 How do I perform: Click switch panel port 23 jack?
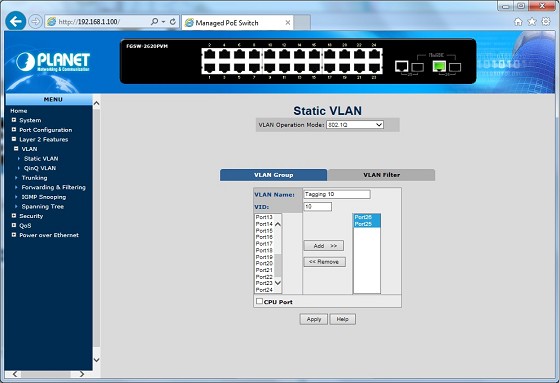[x=374, y=68]
